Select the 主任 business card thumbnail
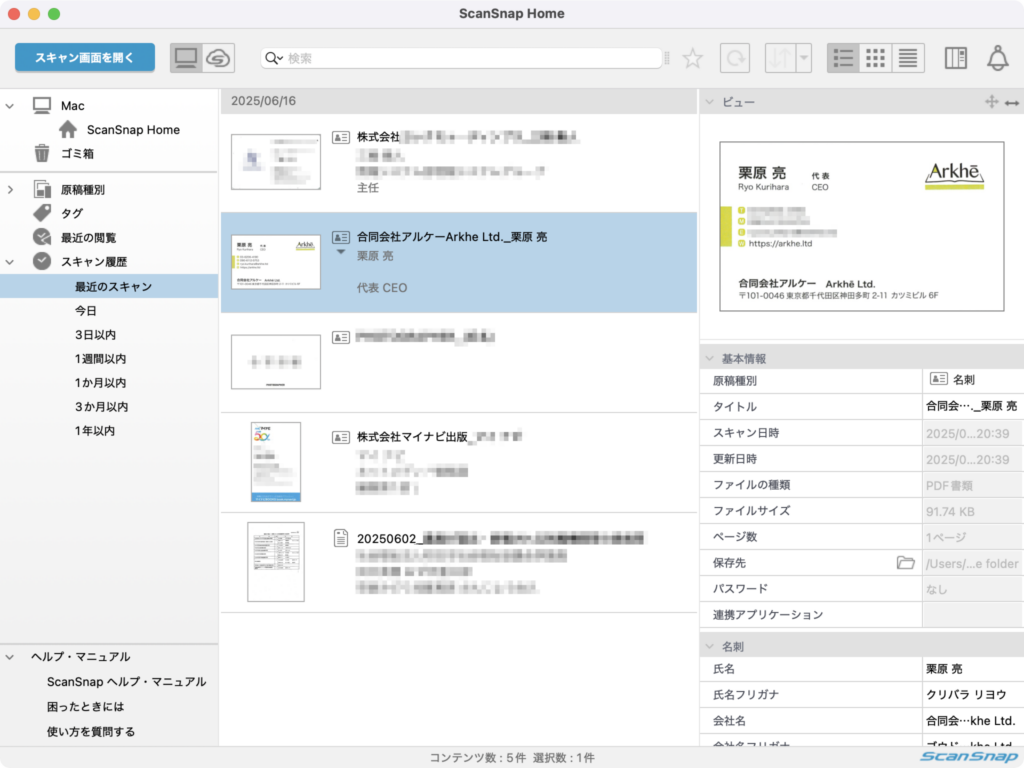 pos(276,161)
